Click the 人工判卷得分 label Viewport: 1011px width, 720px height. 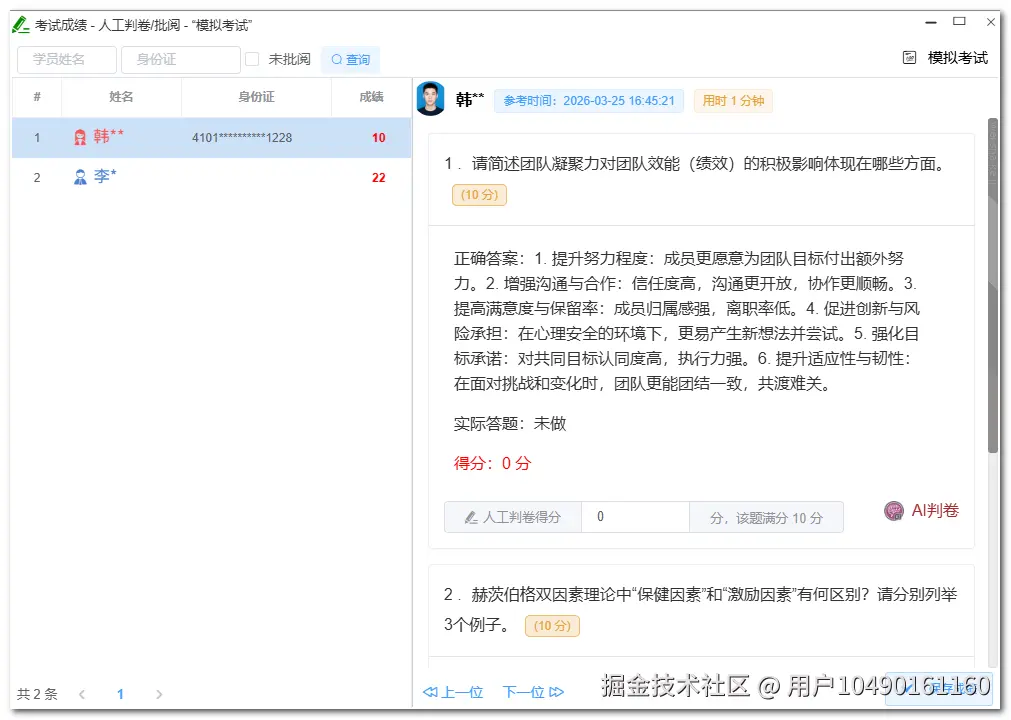pos(522,518)
